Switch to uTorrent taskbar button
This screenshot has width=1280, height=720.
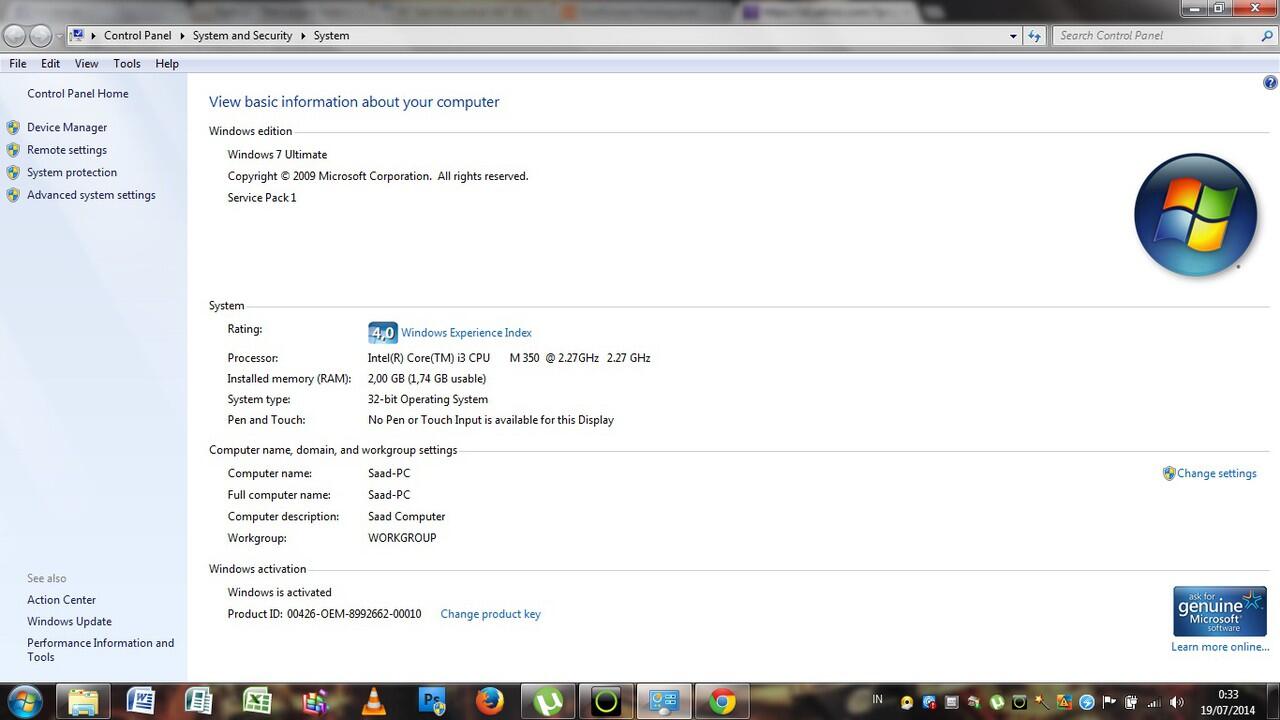(548, 702)
